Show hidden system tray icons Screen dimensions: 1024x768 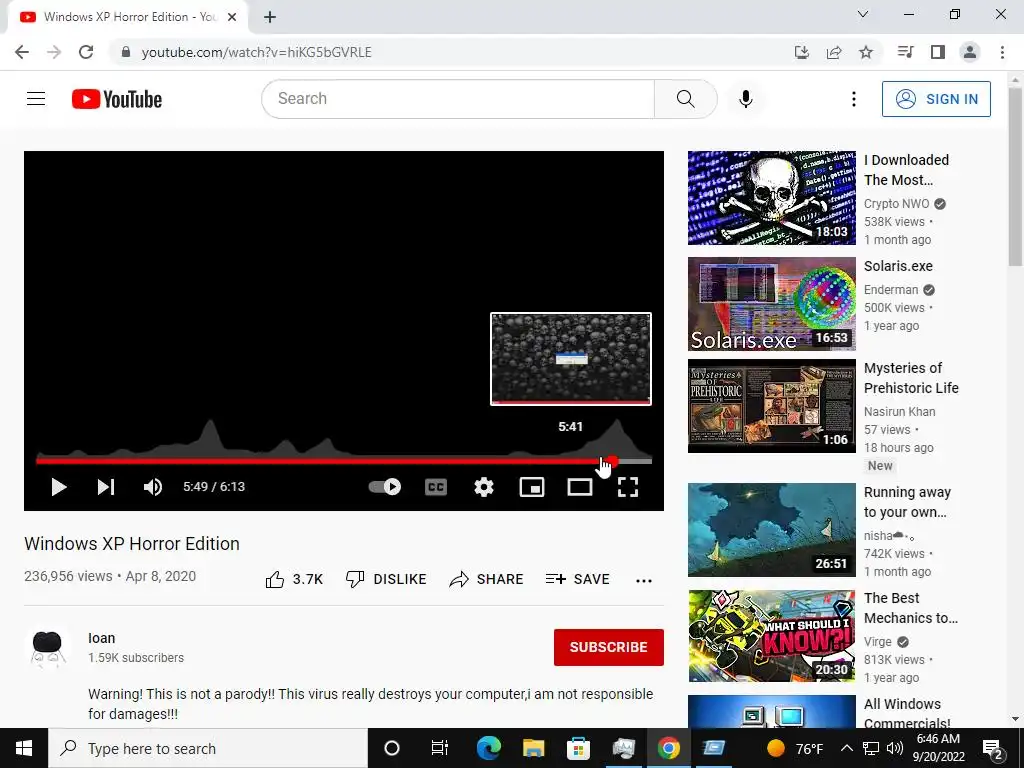[x=846, y=748]
